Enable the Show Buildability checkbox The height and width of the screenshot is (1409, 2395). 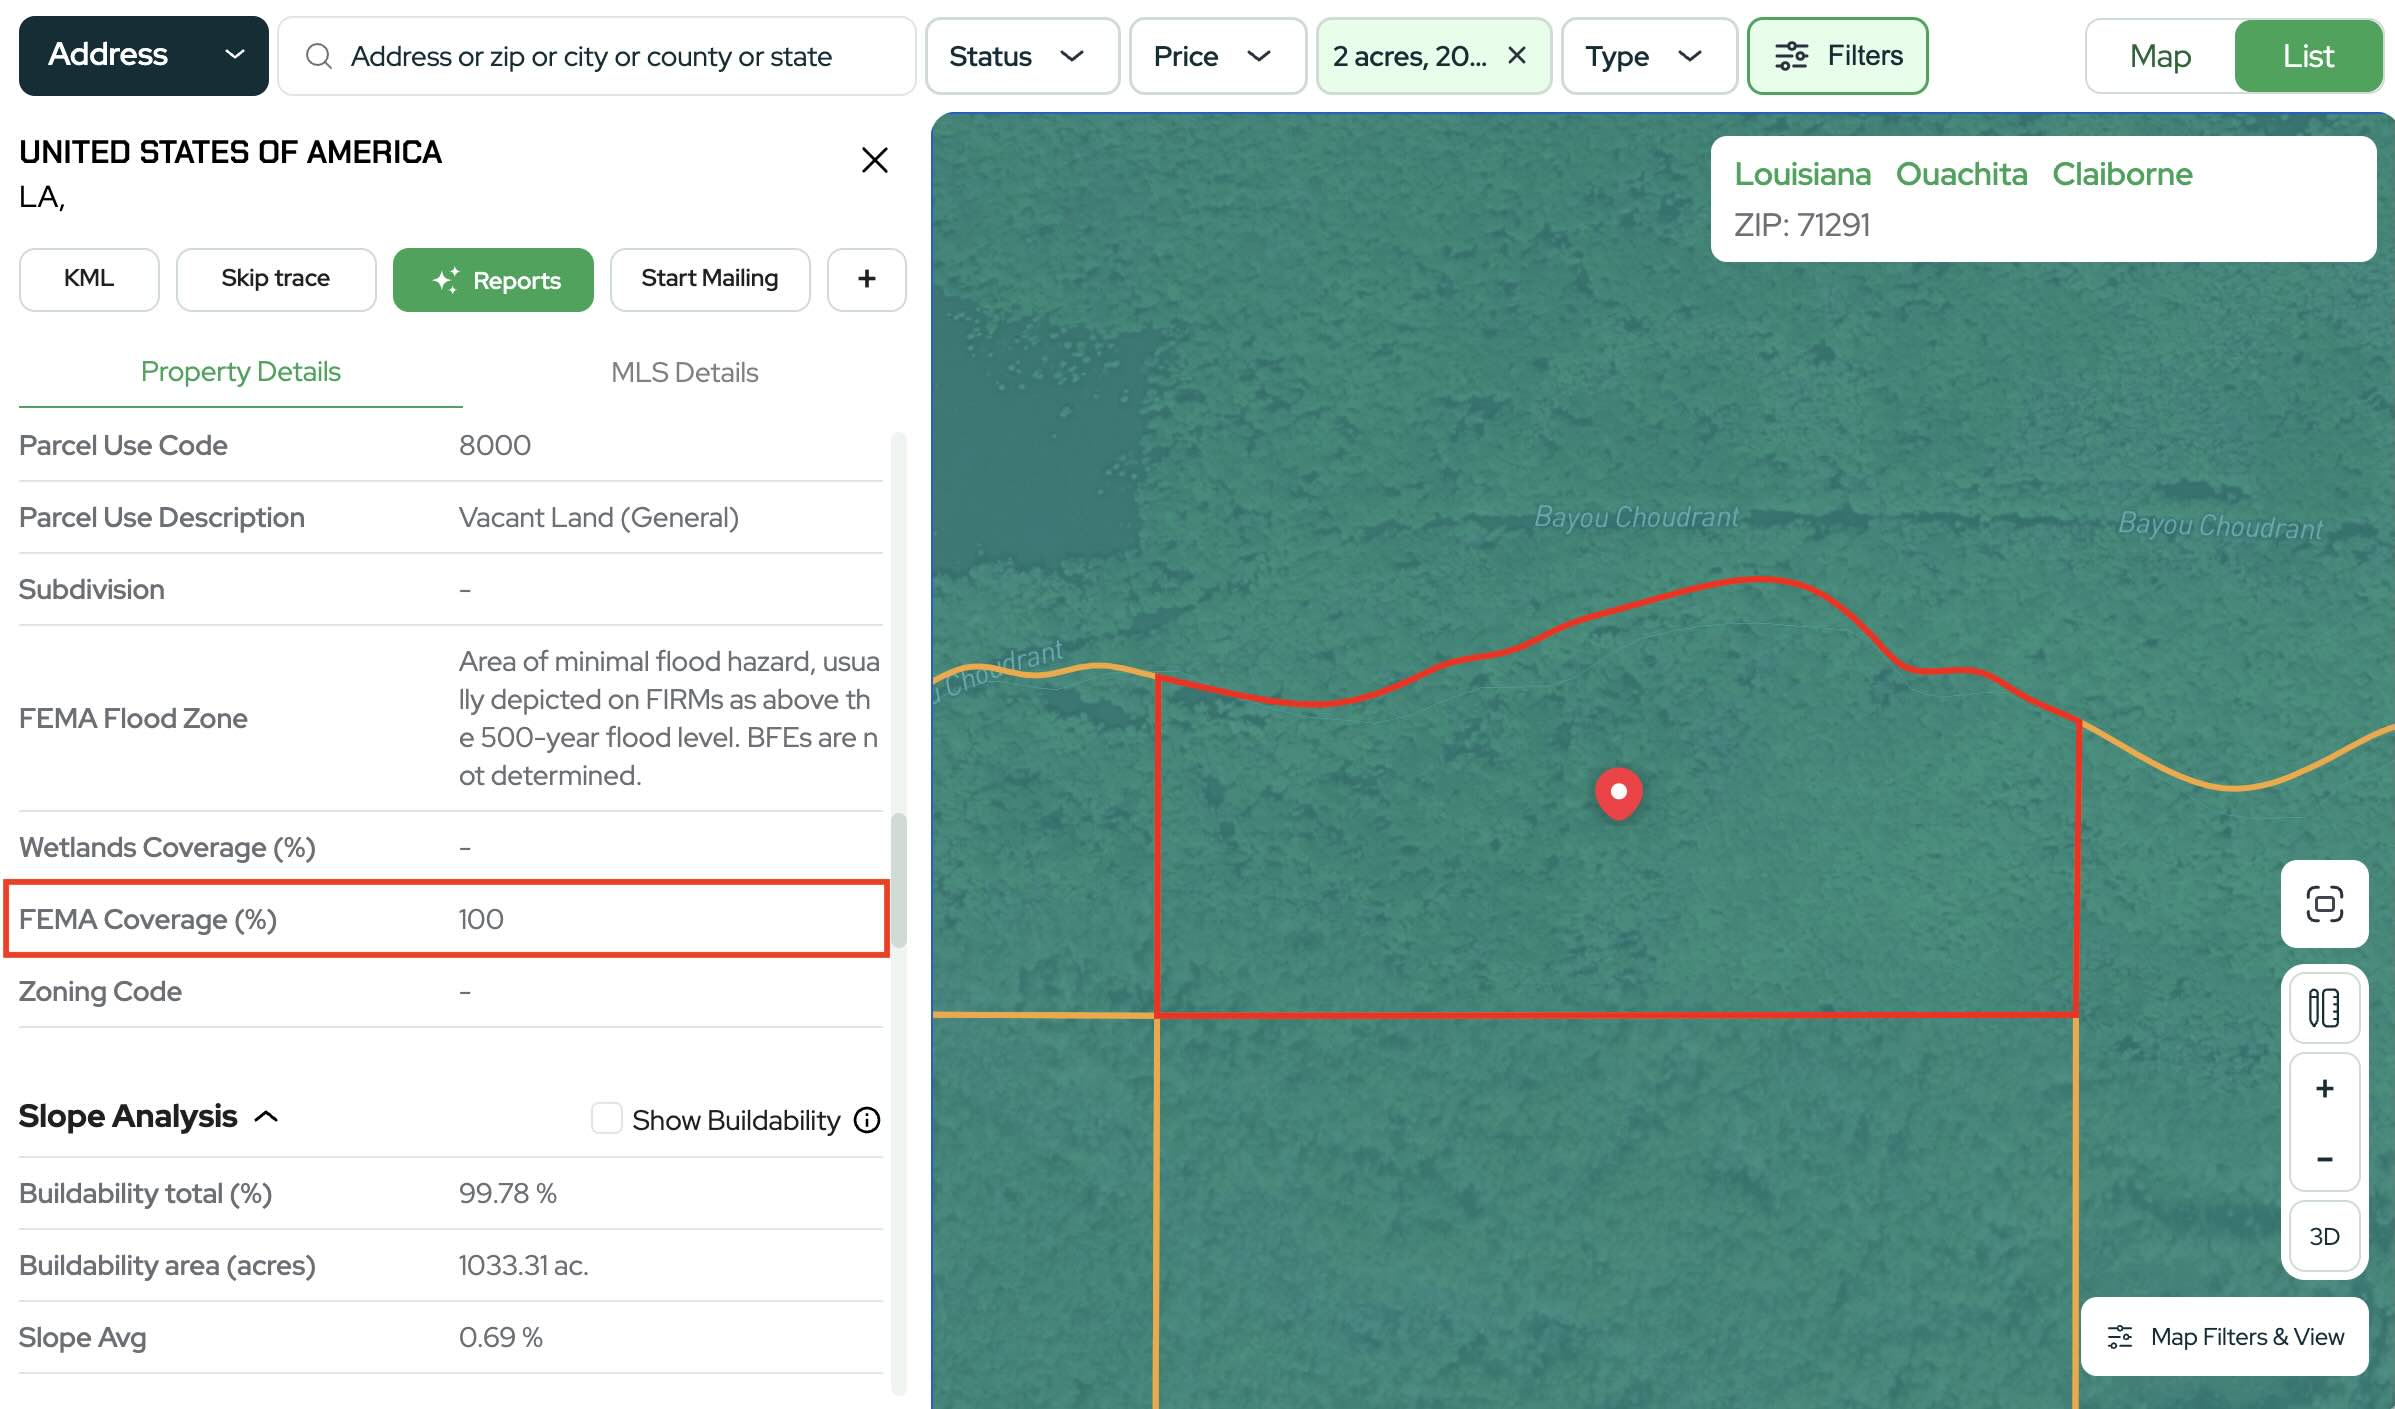point(606,1119)
